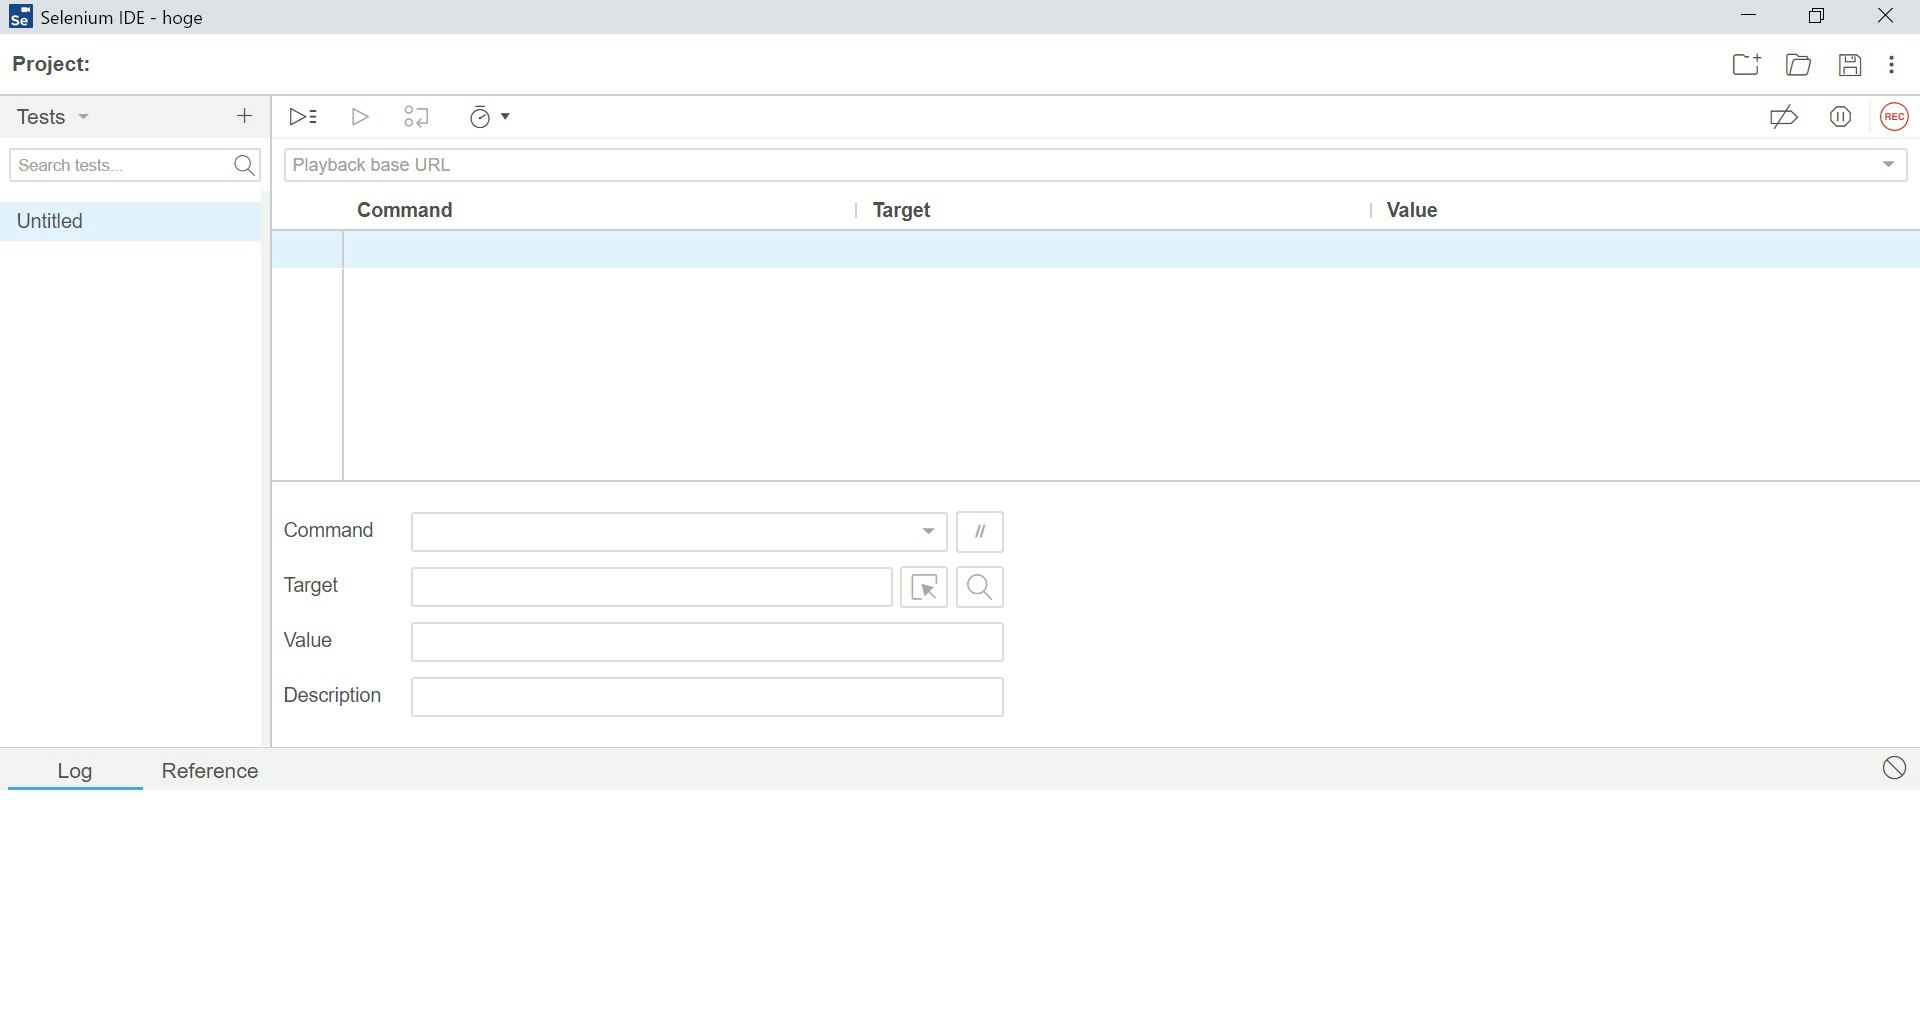Start recording with the REC button
The height and width of the screenshot is (1018, 1920).
(1894, 117)
